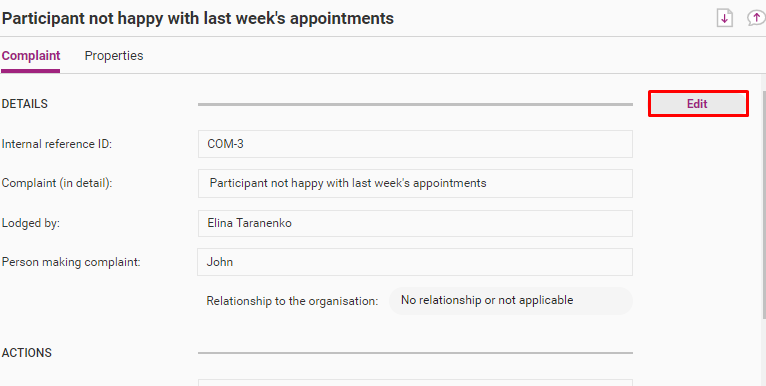Open the Relationship to the organisation selector

click(511, 300)
